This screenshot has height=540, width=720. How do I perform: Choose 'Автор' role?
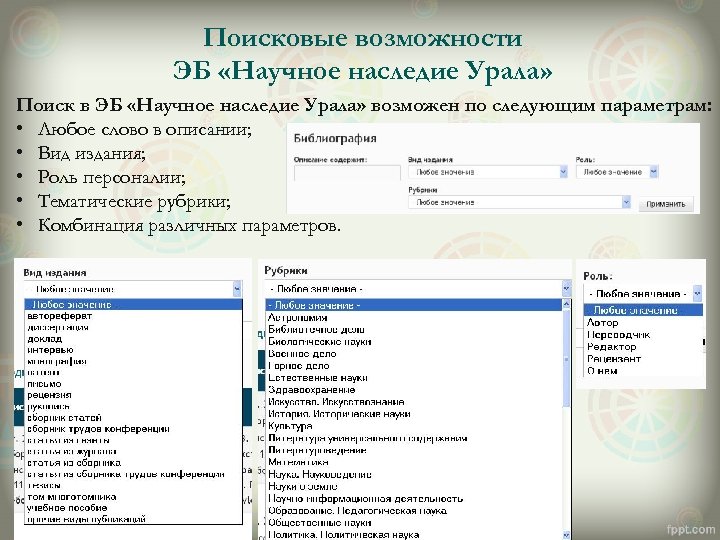643,323
